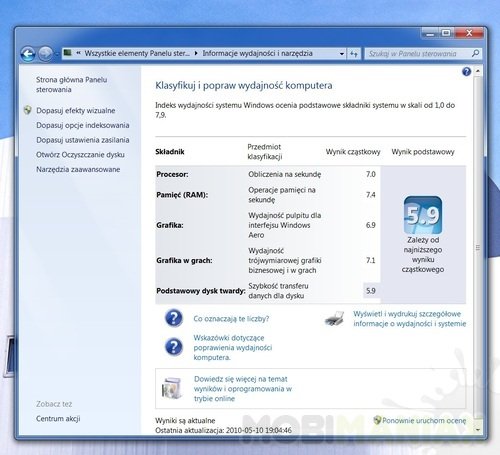Image resolution: width=500 pixels, height=455 pixels.
Task: Click Ponownie uruchom ocenę
Action: (424, 420)
